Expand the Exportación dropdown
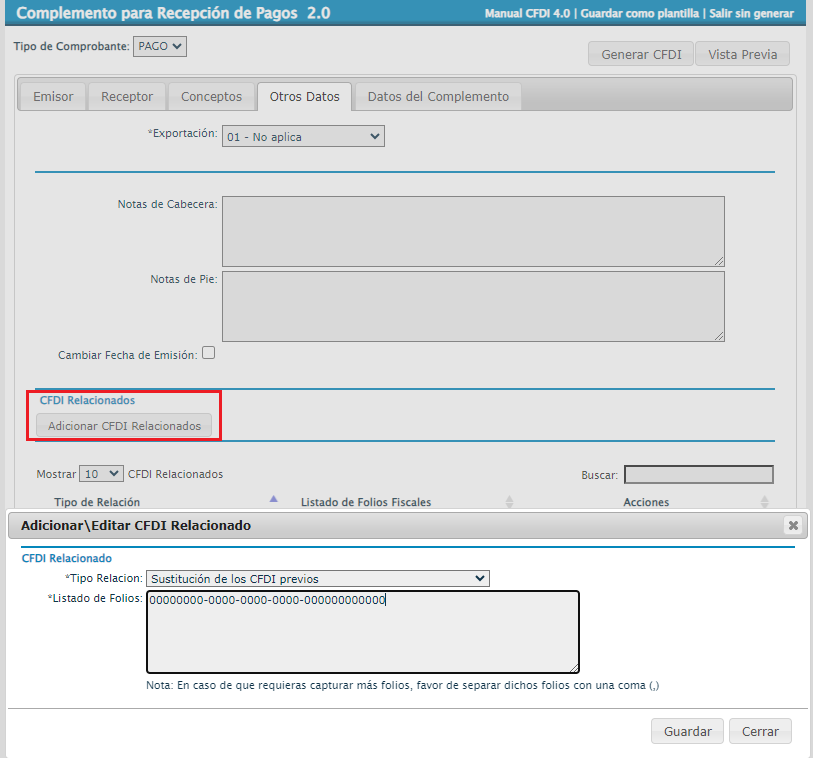 tap(303, 136)
